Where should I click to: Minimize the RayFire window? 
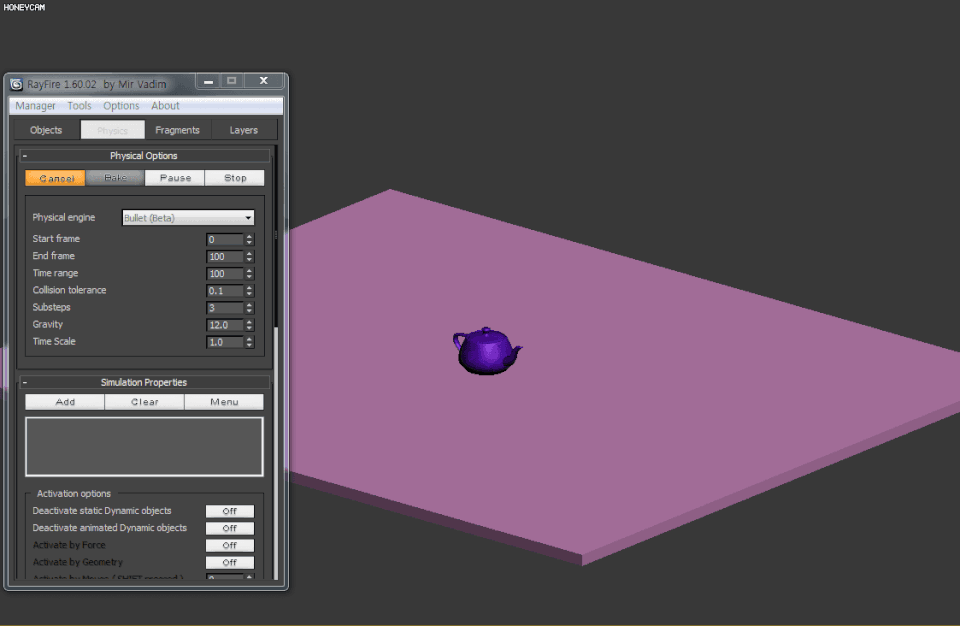pyautogui.click(x=209, y=81)
